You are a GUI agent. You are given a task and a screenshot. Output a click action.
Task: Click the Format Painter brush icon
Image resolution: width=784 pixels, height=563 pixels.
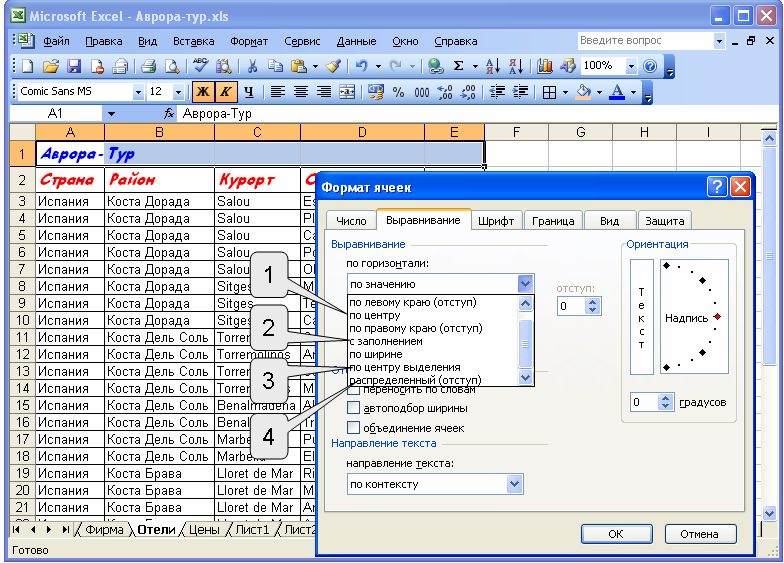click(333, 66)
